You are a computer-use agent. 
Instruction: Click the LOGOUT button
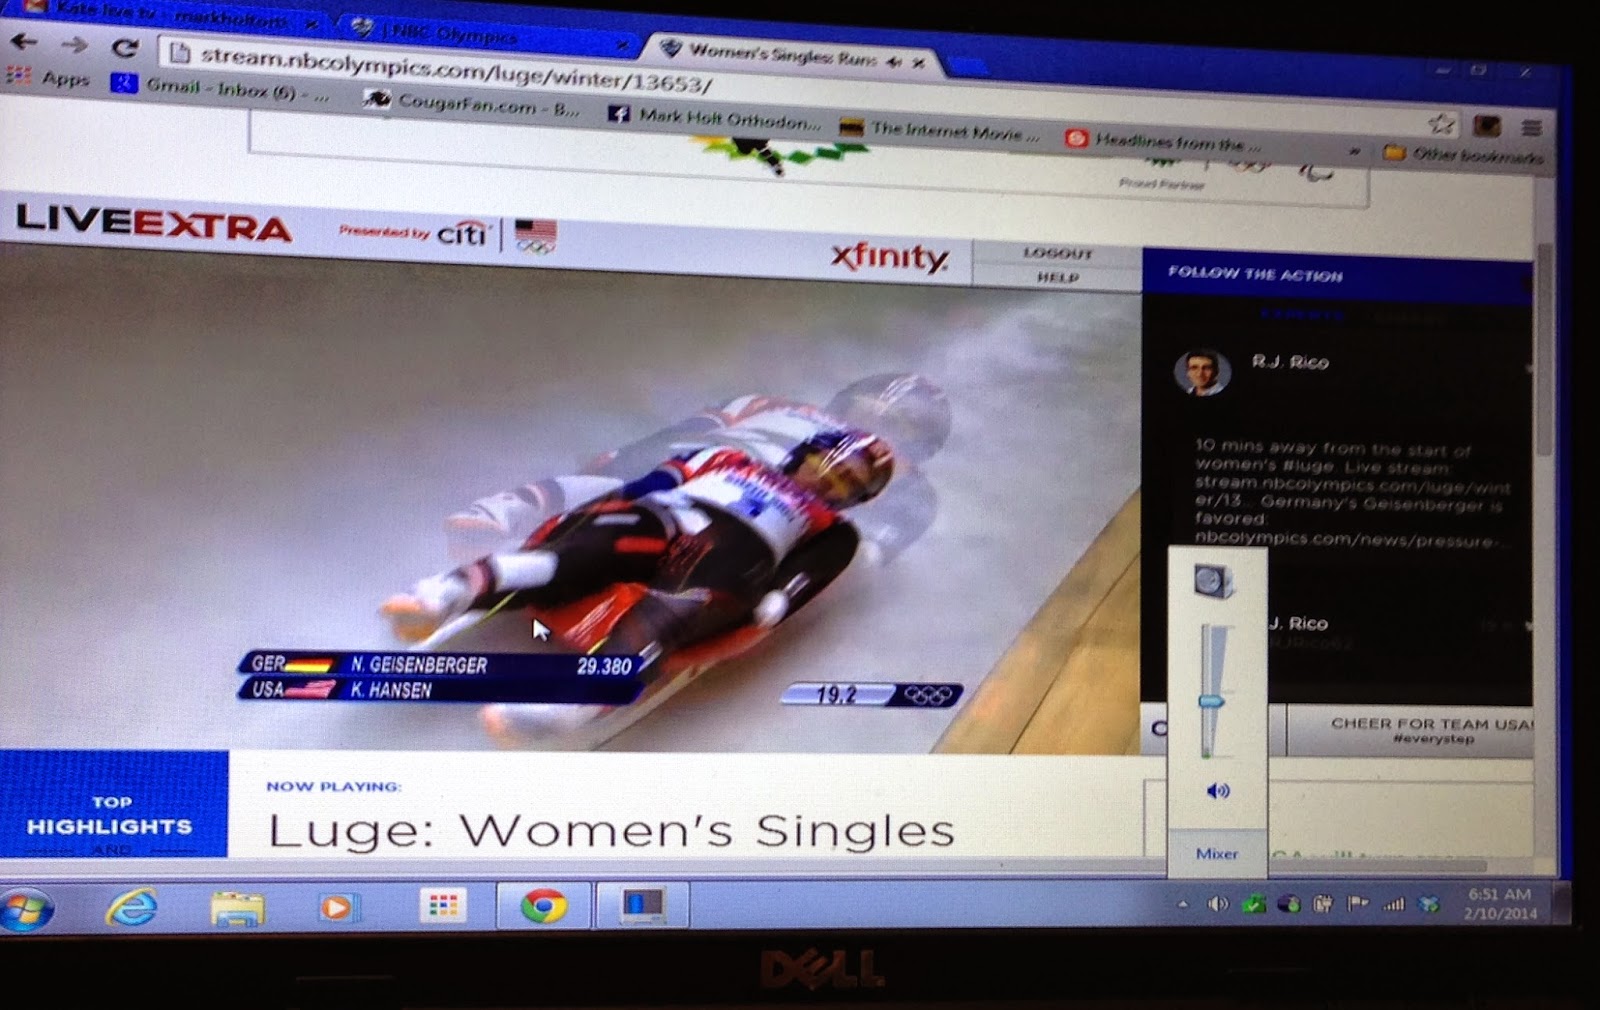coord(1057,254)
